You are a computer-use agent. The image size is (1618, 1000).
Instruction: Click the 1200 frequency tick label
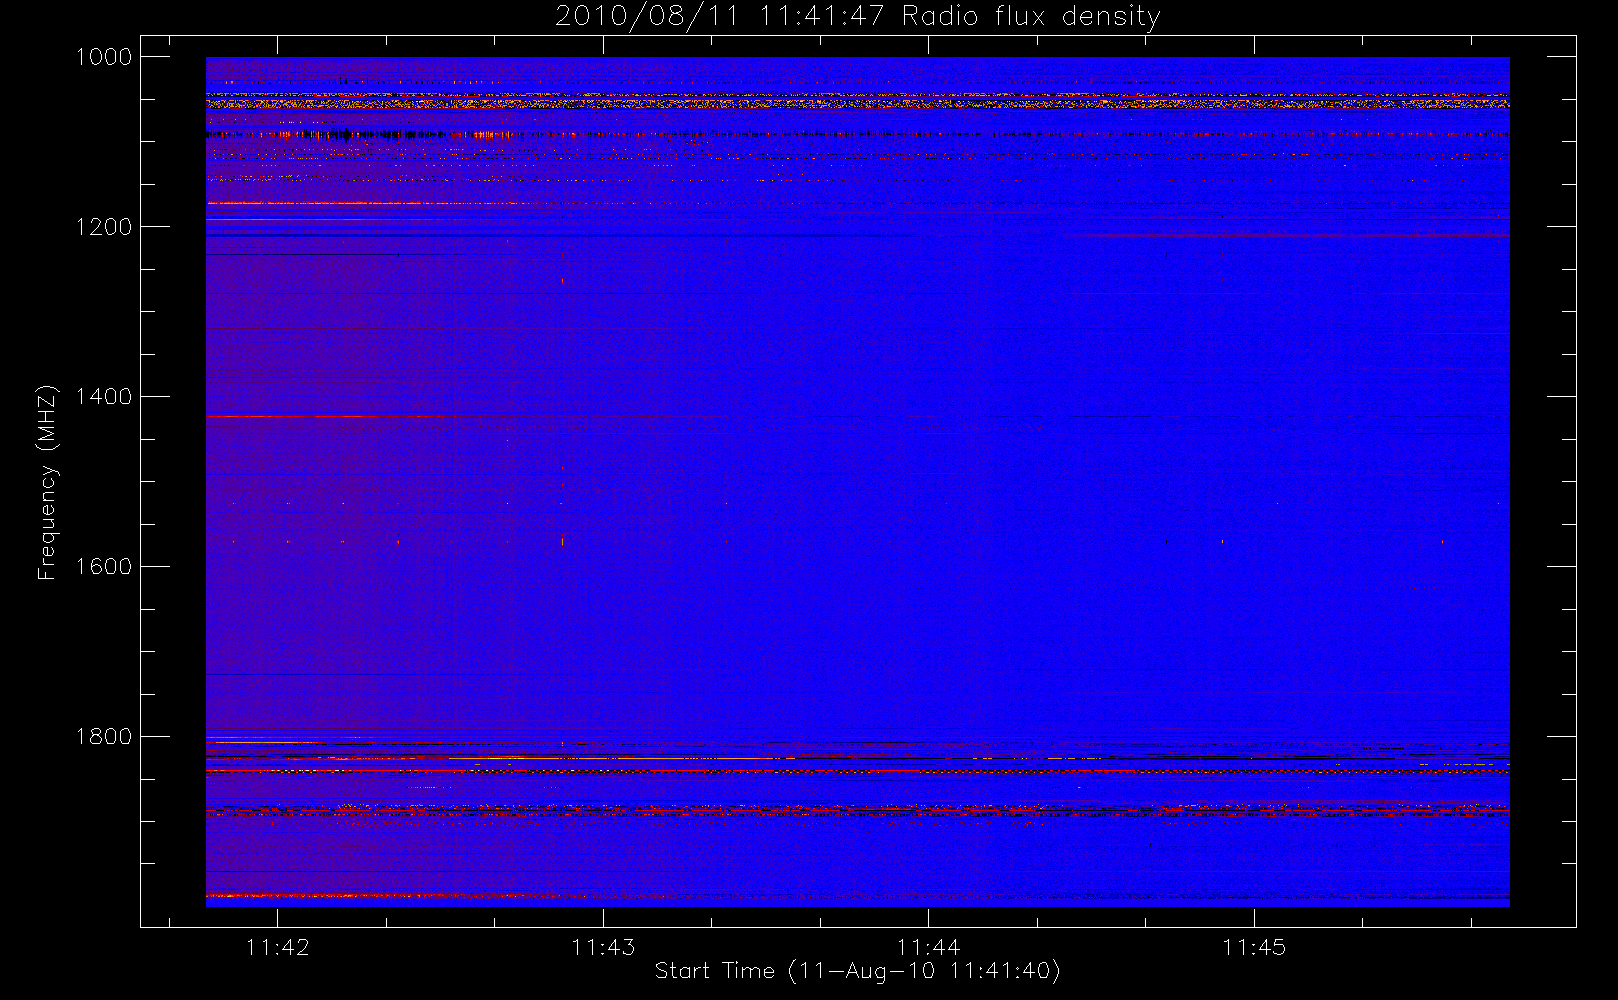point(104,227)
